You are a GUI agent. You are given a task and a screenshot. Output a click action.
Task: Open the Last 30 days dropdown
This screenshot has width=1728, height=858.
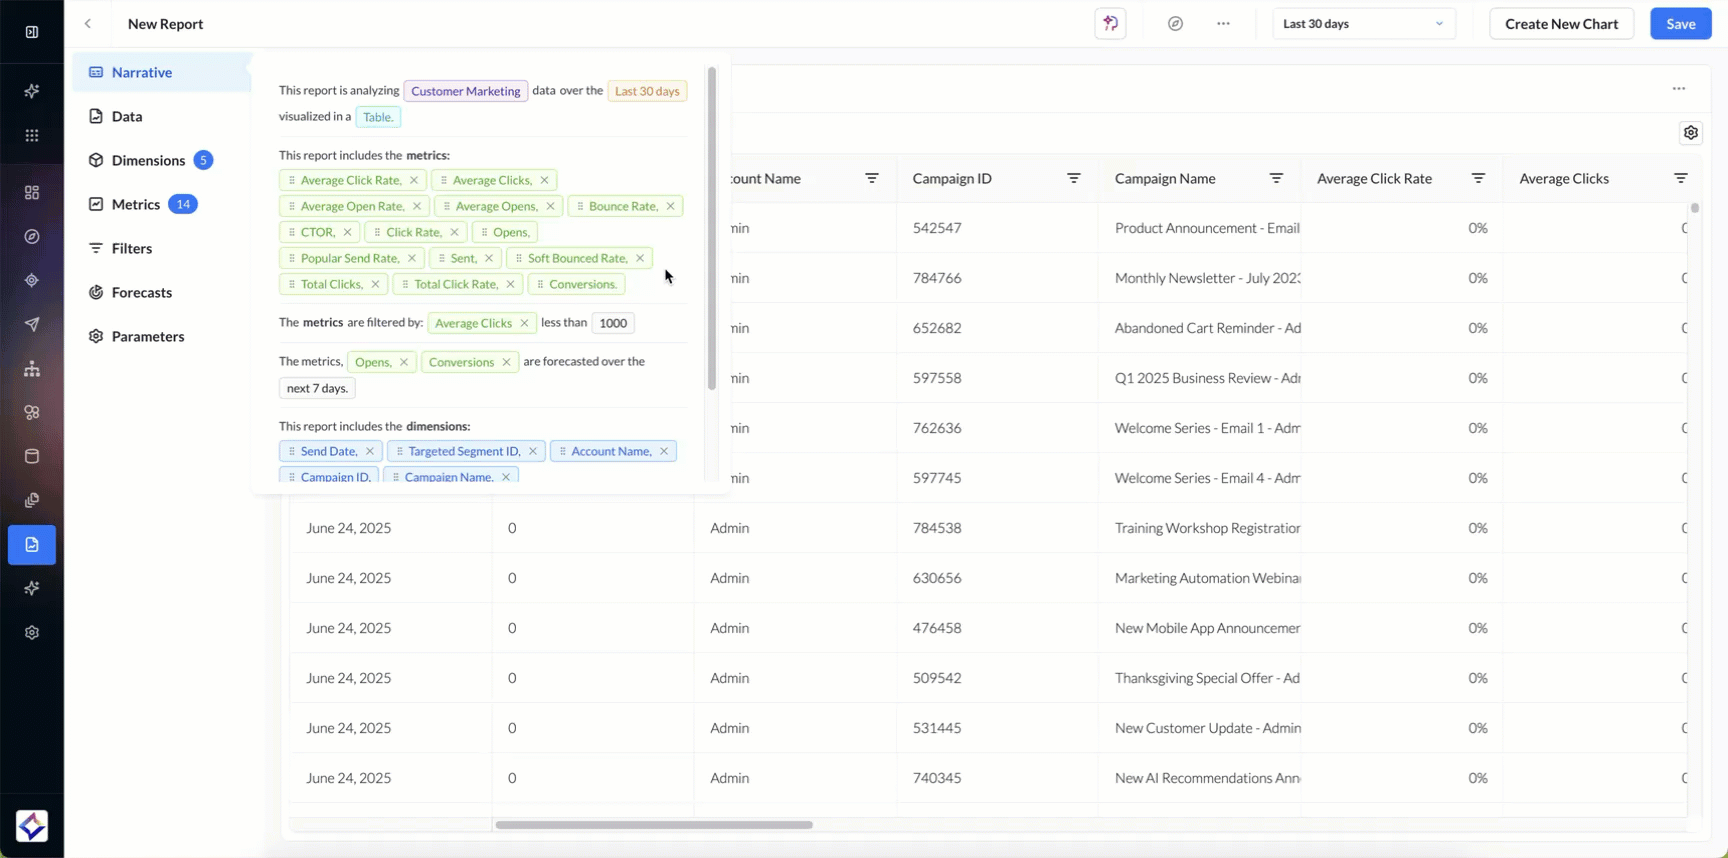click(1363, 24)
